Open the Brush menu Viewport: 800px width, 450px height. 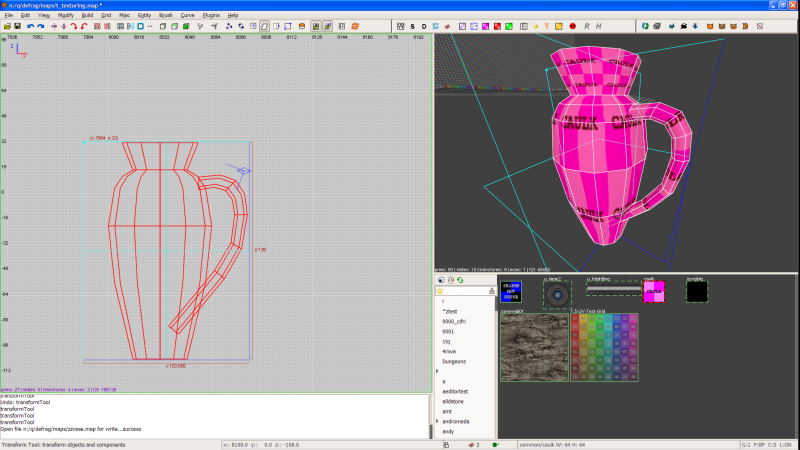(x=165, y=16)
